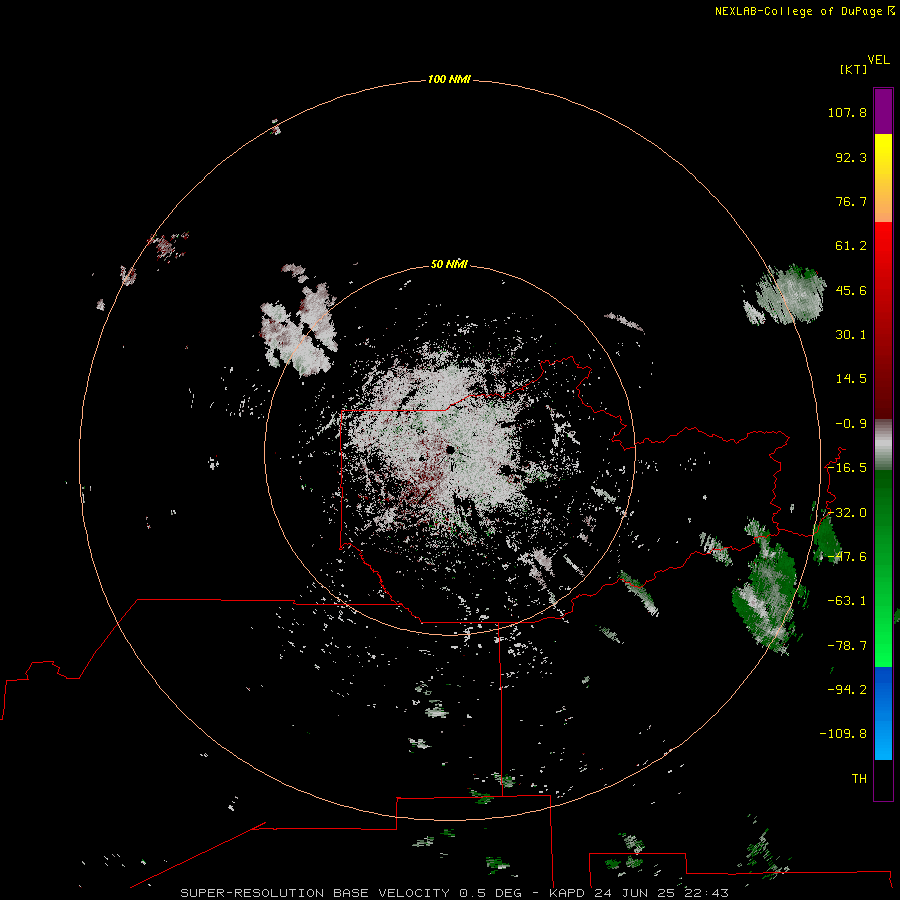900x900 pixels.
Task: Click the TH legend label
Action: coord(859,779)
